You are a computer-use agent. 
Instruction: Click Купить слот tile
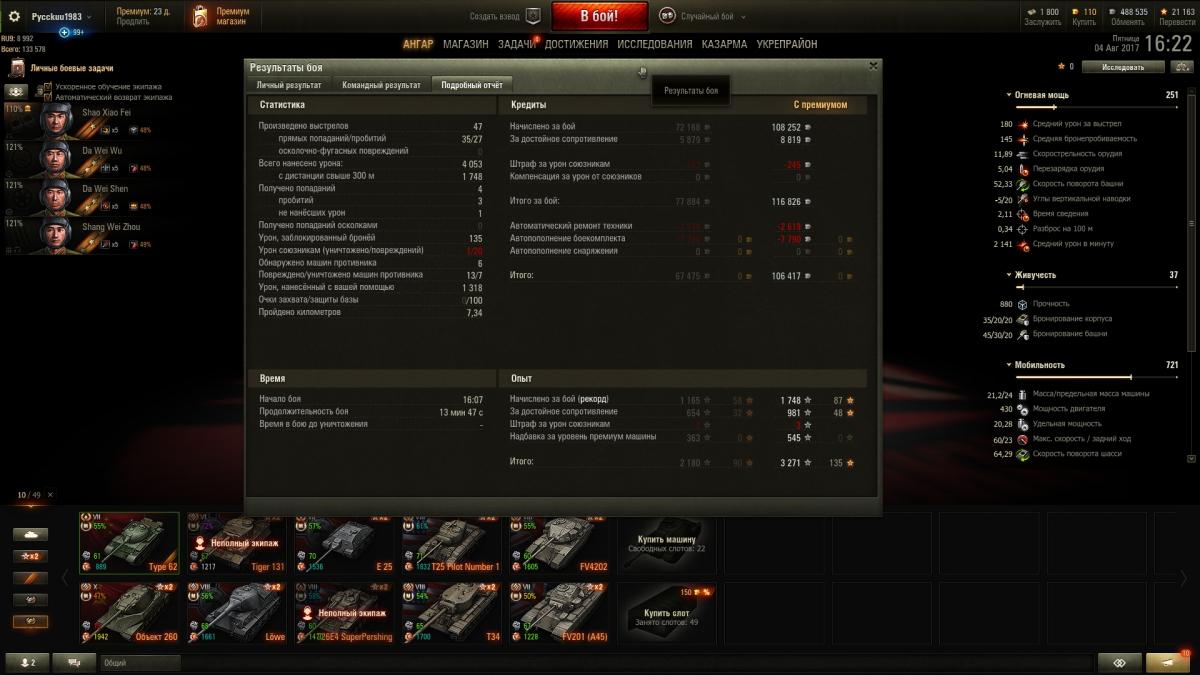tap(668, 612)
